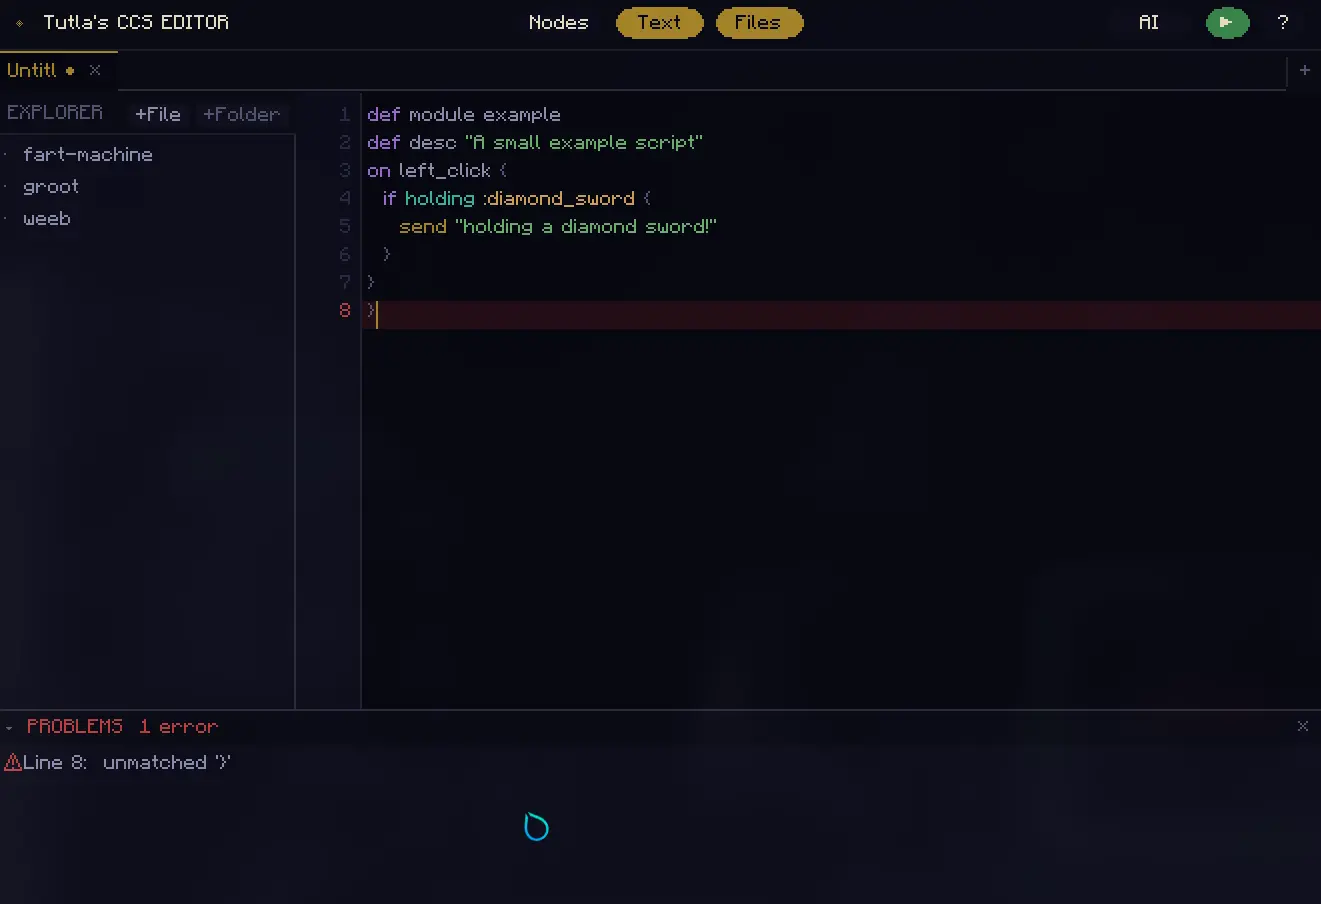Expand the weeb folder
This screenshot has height=904, width=1321.
(x=47, y=218)
